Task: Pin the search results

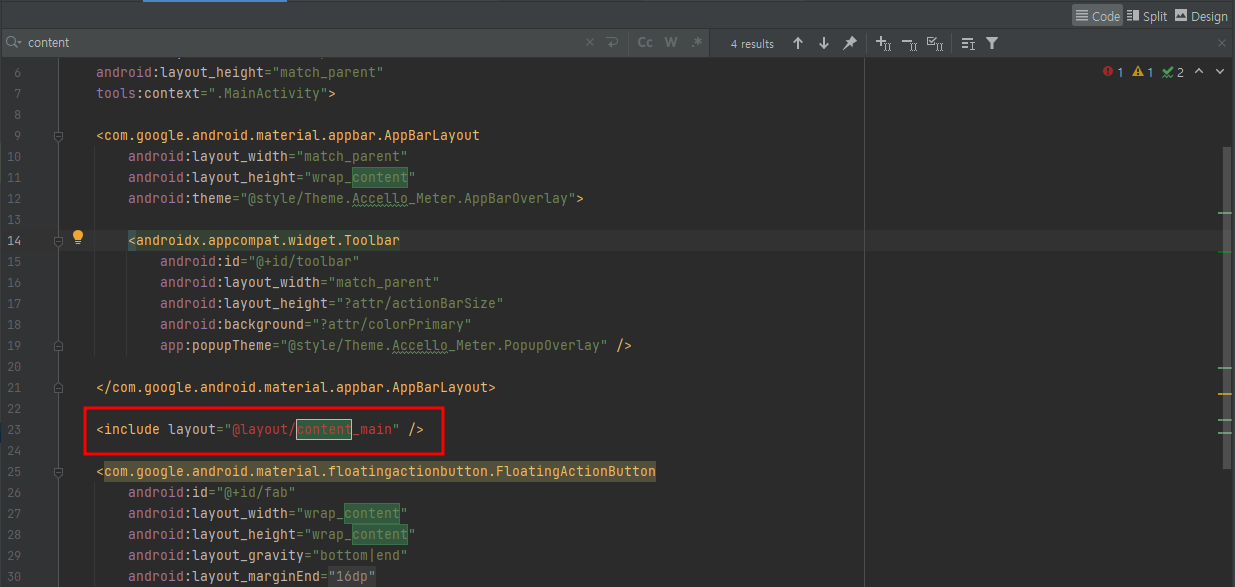Action: pos(849,43)
